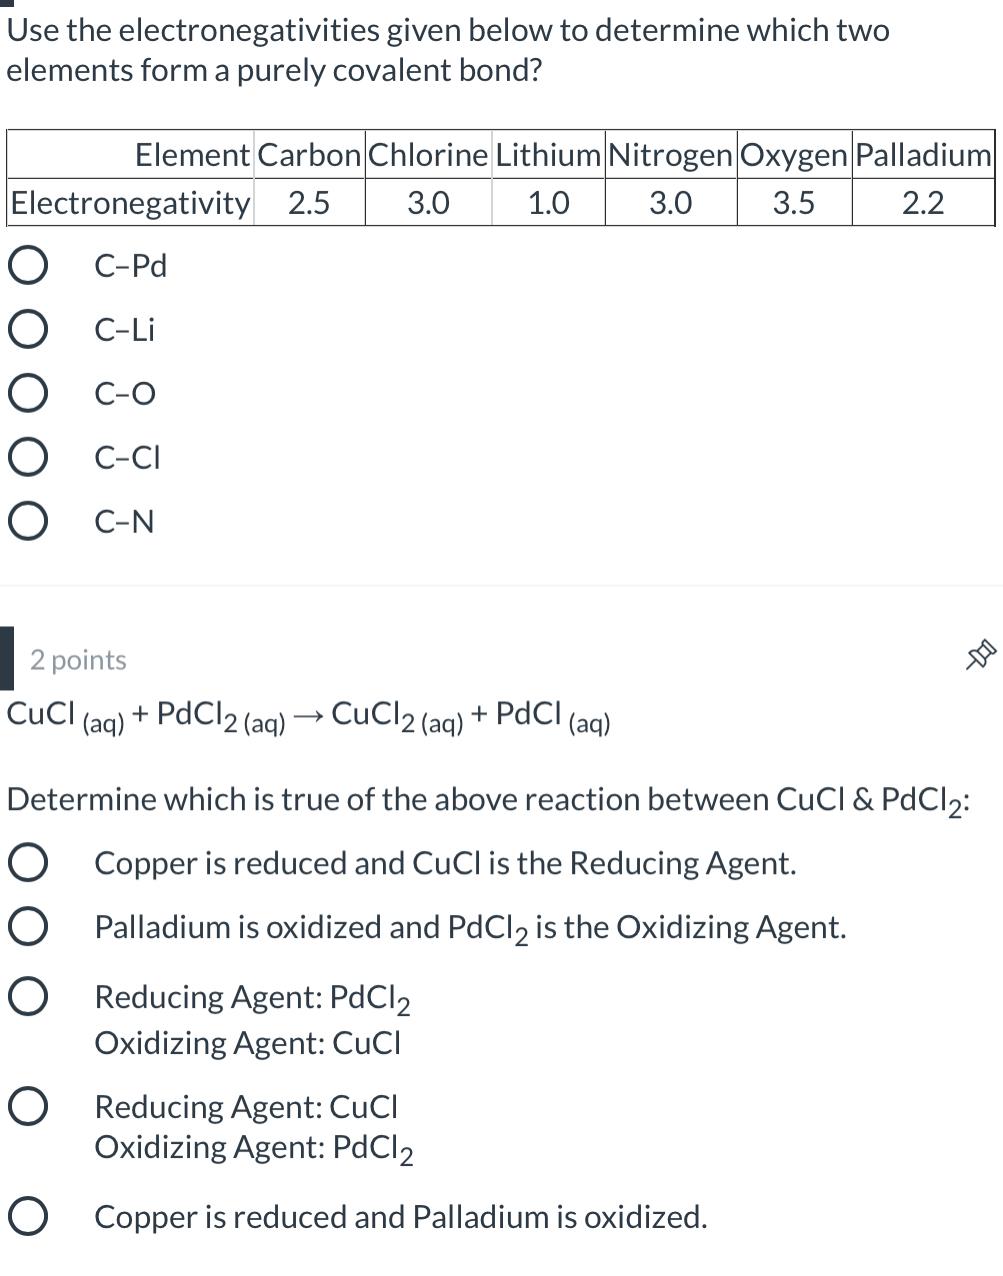Click the Oxygen value 3.5 cell
Screen dimensions: 1003x1276
794,202
